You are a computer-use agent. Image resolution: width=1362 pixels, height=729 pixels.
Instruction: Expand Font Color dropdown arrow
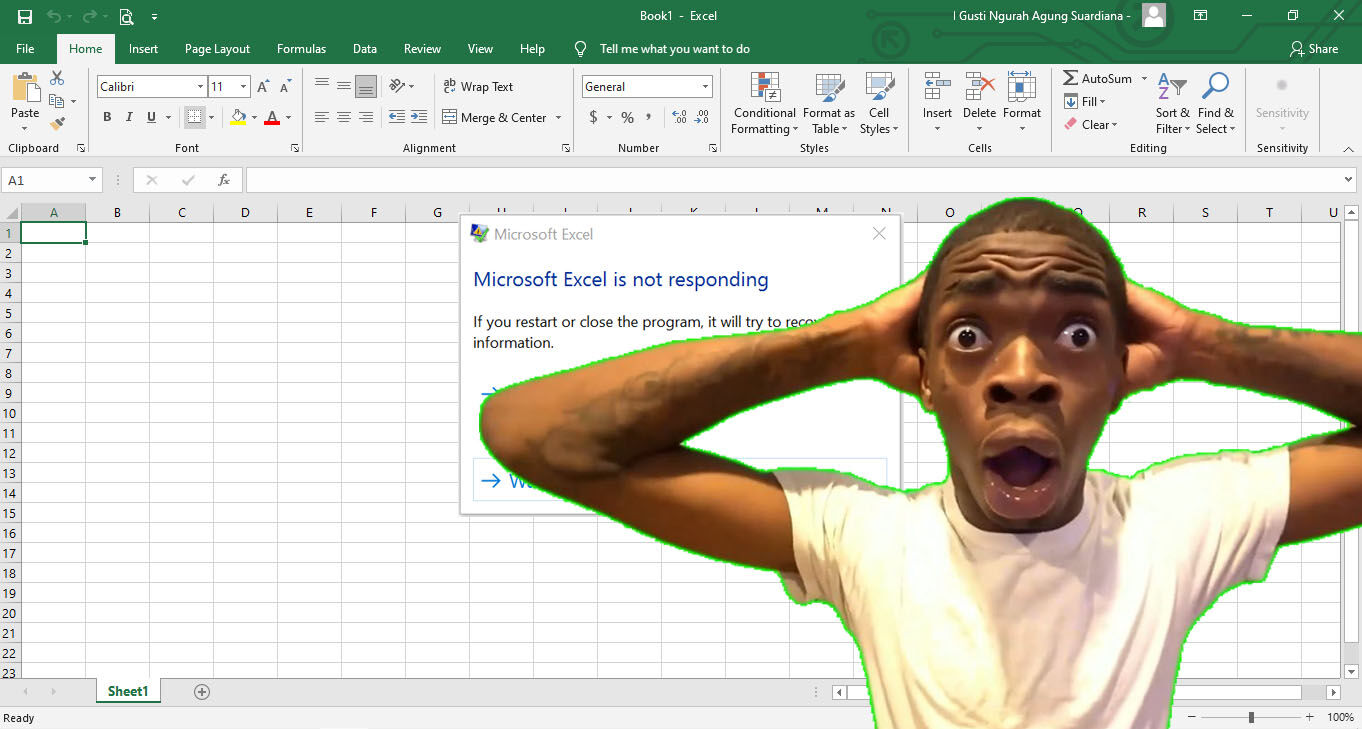(288, 117)
